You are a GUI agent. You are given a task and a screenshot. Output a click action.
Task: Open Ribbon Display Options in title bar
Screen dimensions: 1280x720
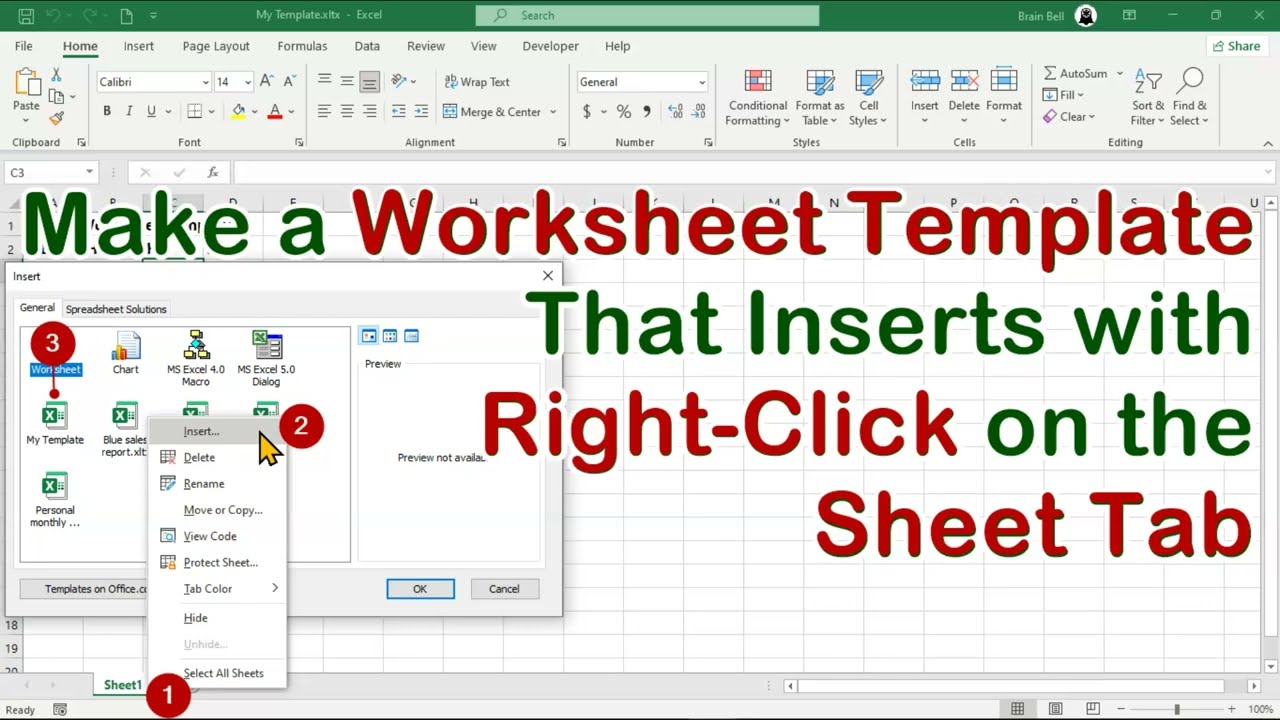(1129, 15)
